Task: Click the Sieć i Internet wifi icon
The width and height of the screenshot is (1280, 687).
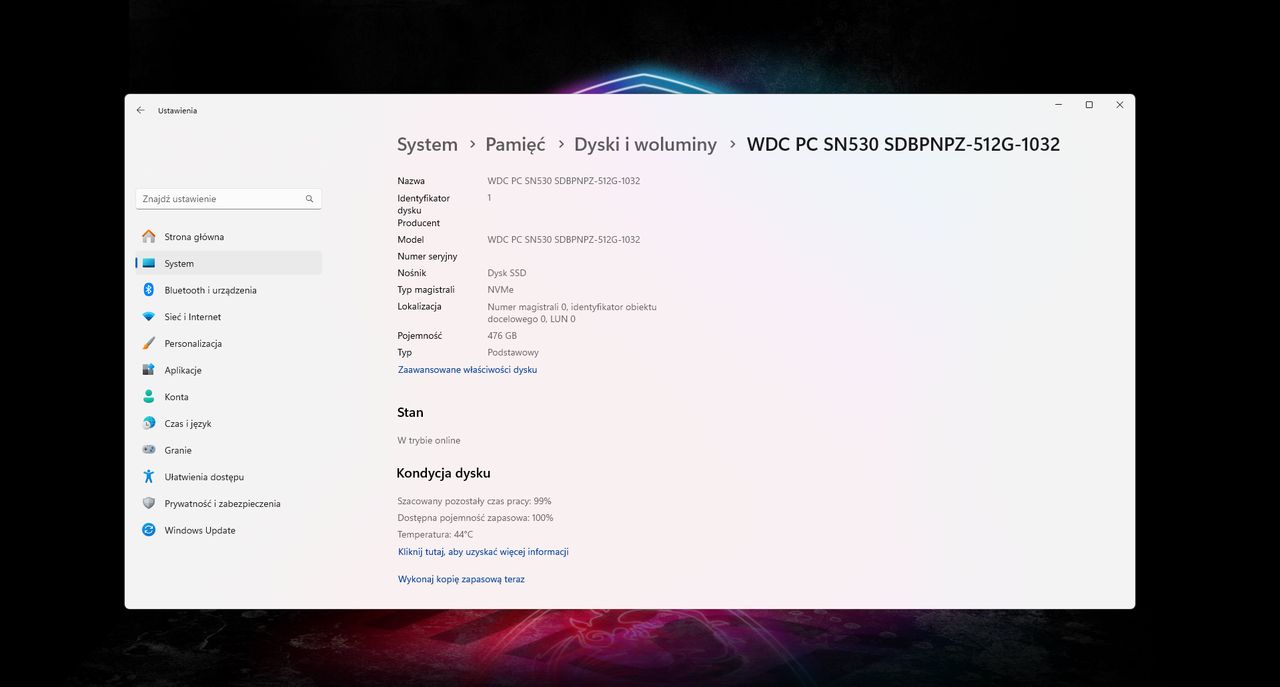Action: (x=149, y=317)
